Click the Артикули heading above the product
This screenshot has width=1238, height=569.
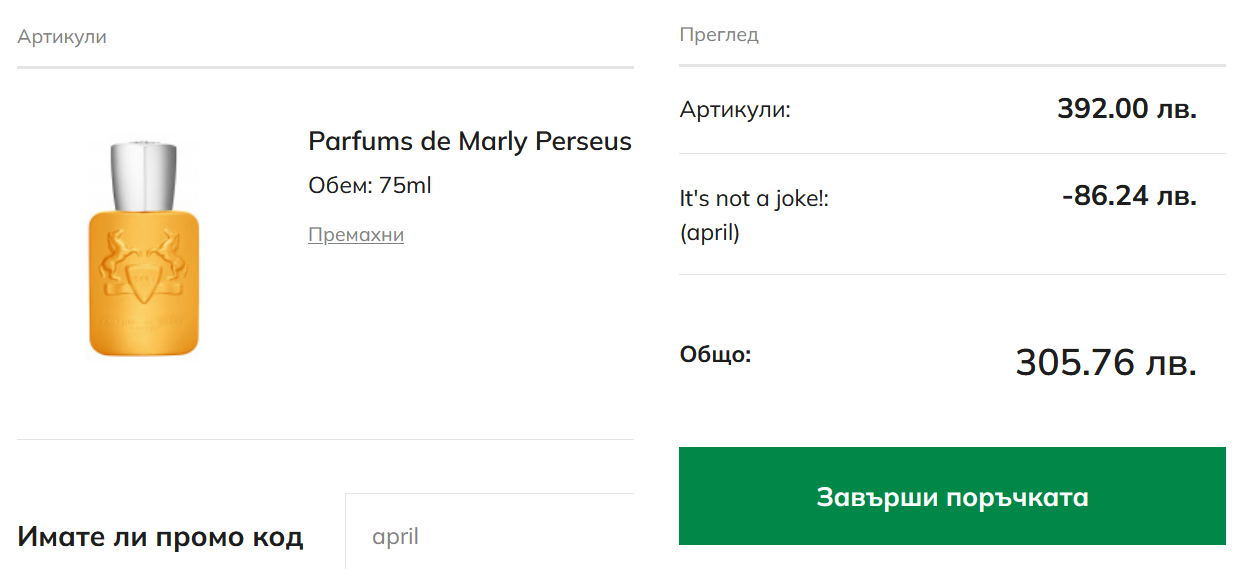62,37
